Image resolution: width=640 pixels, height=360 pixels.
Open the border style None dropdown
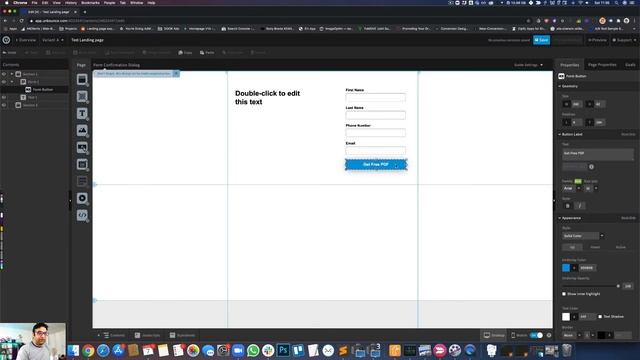(571, 335)
